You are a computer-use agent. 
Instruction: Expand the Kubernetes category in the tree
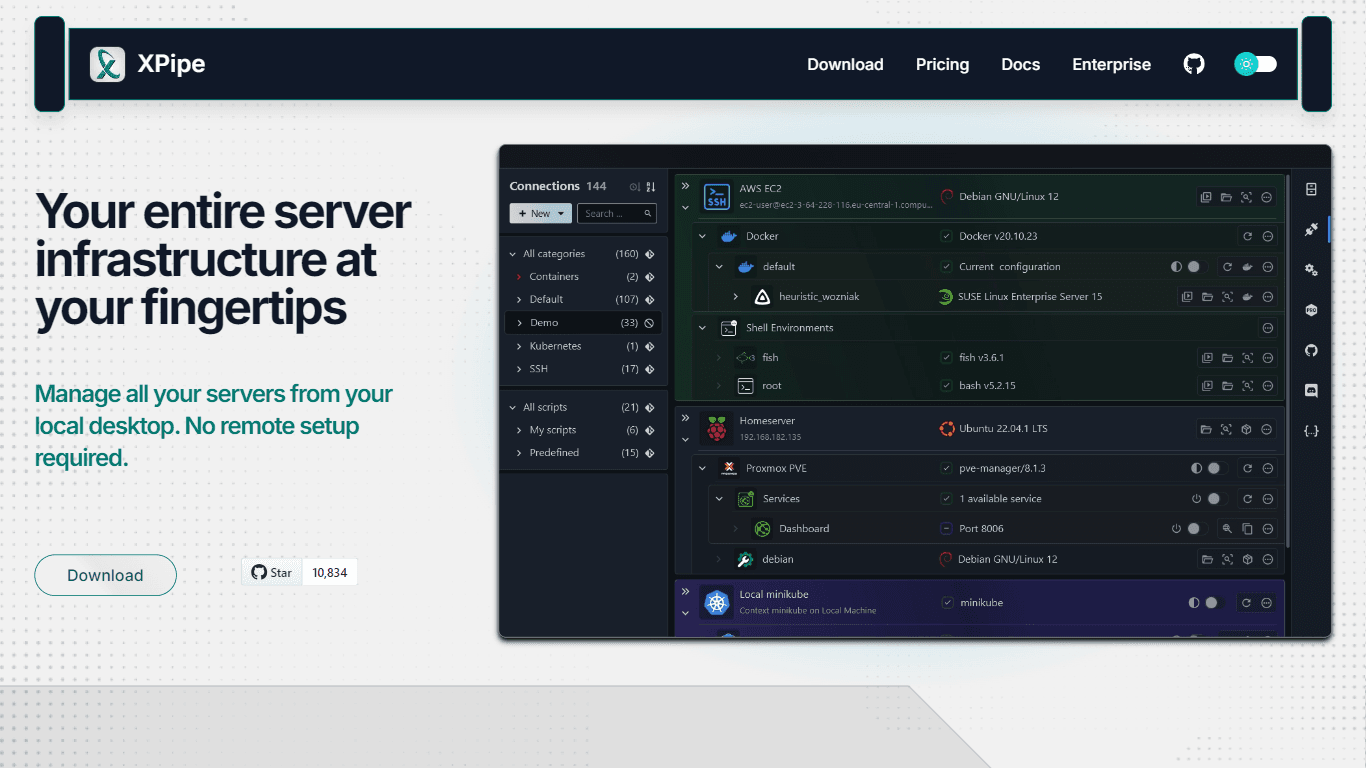519,346
